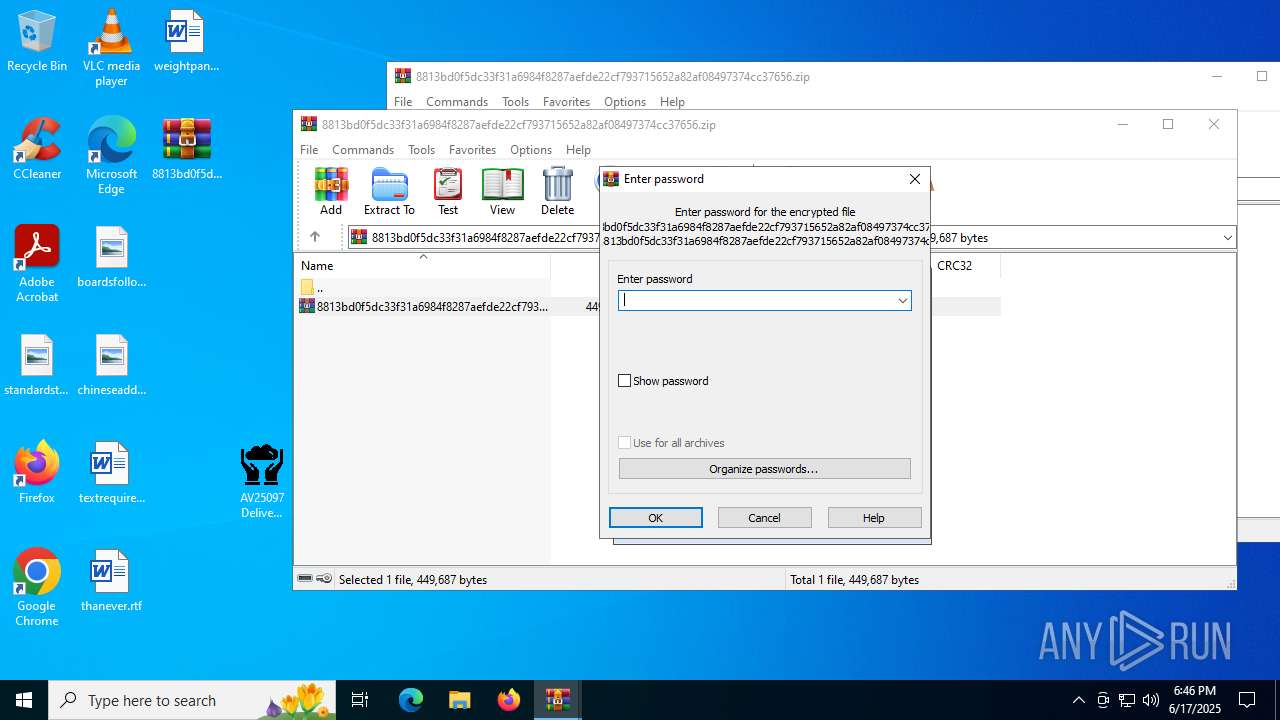This screenshot has width=1280, height=720.
Task: Click the Delete toolbar icon
Action: [x=557, y=191]
